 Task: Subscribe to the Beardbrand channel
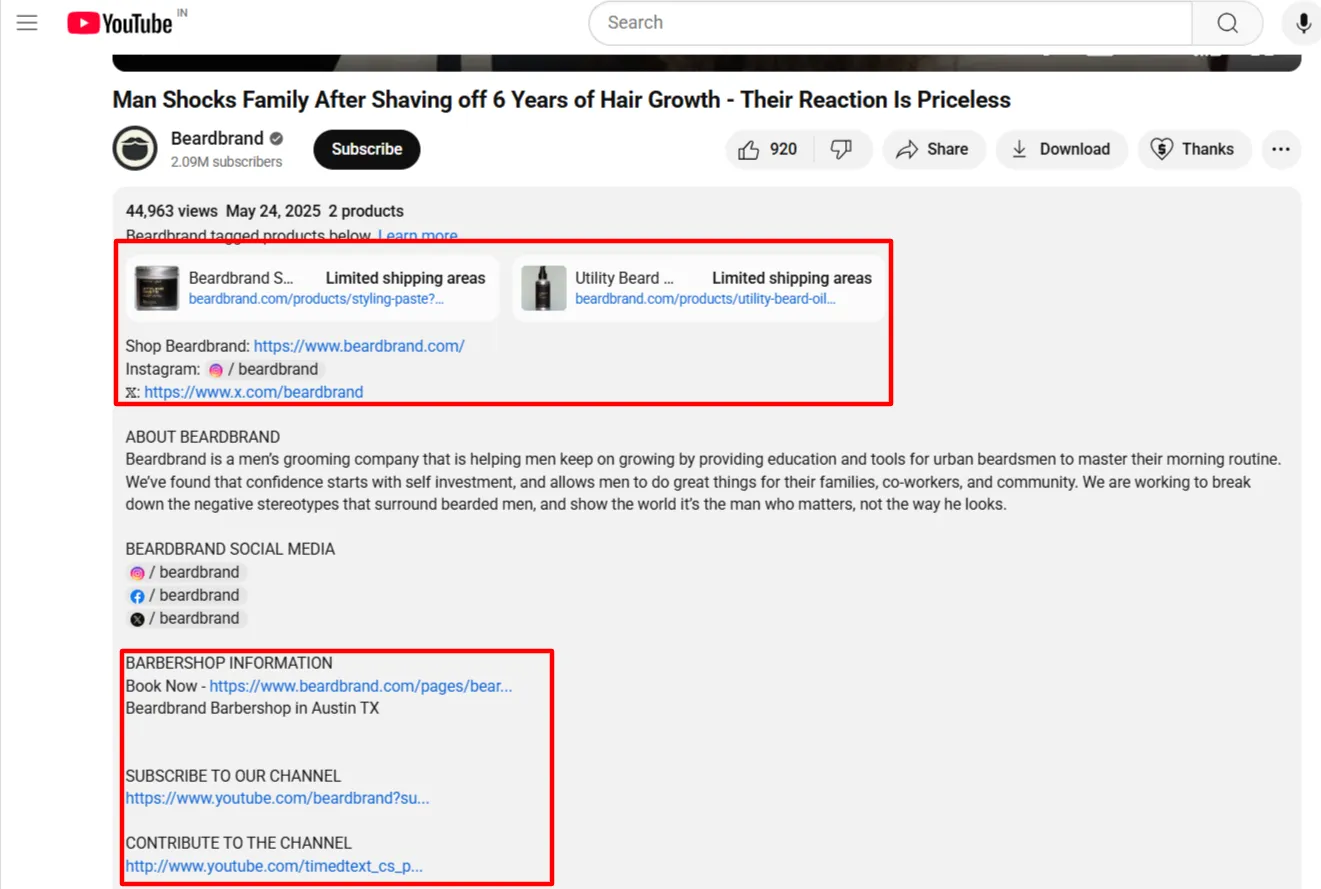coord(366,148)
